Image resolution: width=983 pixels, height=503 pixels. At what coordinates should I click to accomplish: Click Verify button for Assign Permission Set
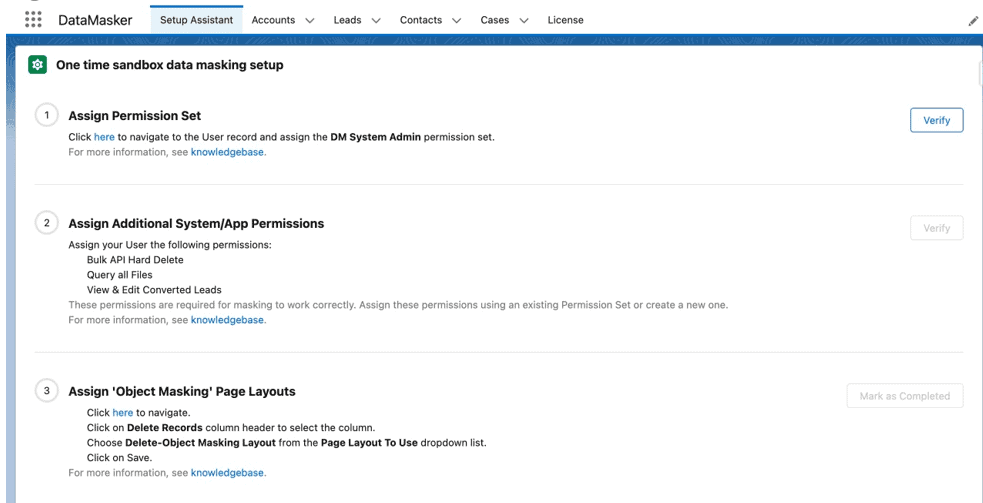[x=936, y=120]
